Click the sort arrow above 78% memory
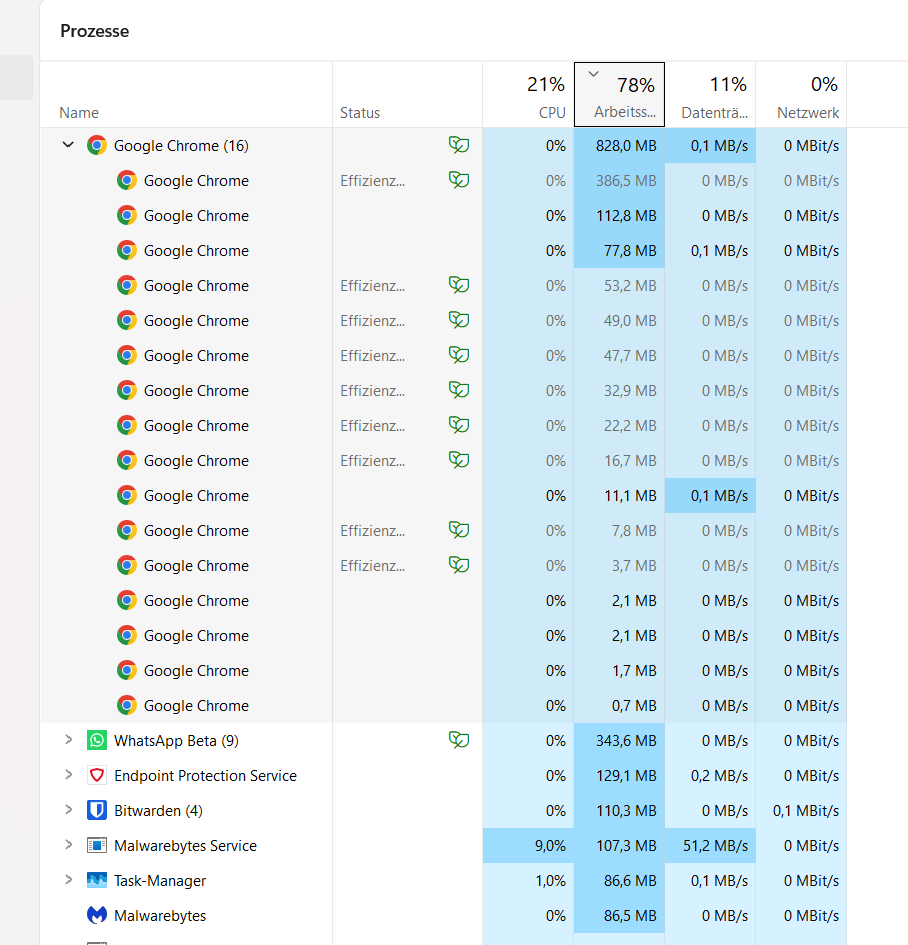This screenshot has height=945, width=908. [x=593, y=74]
